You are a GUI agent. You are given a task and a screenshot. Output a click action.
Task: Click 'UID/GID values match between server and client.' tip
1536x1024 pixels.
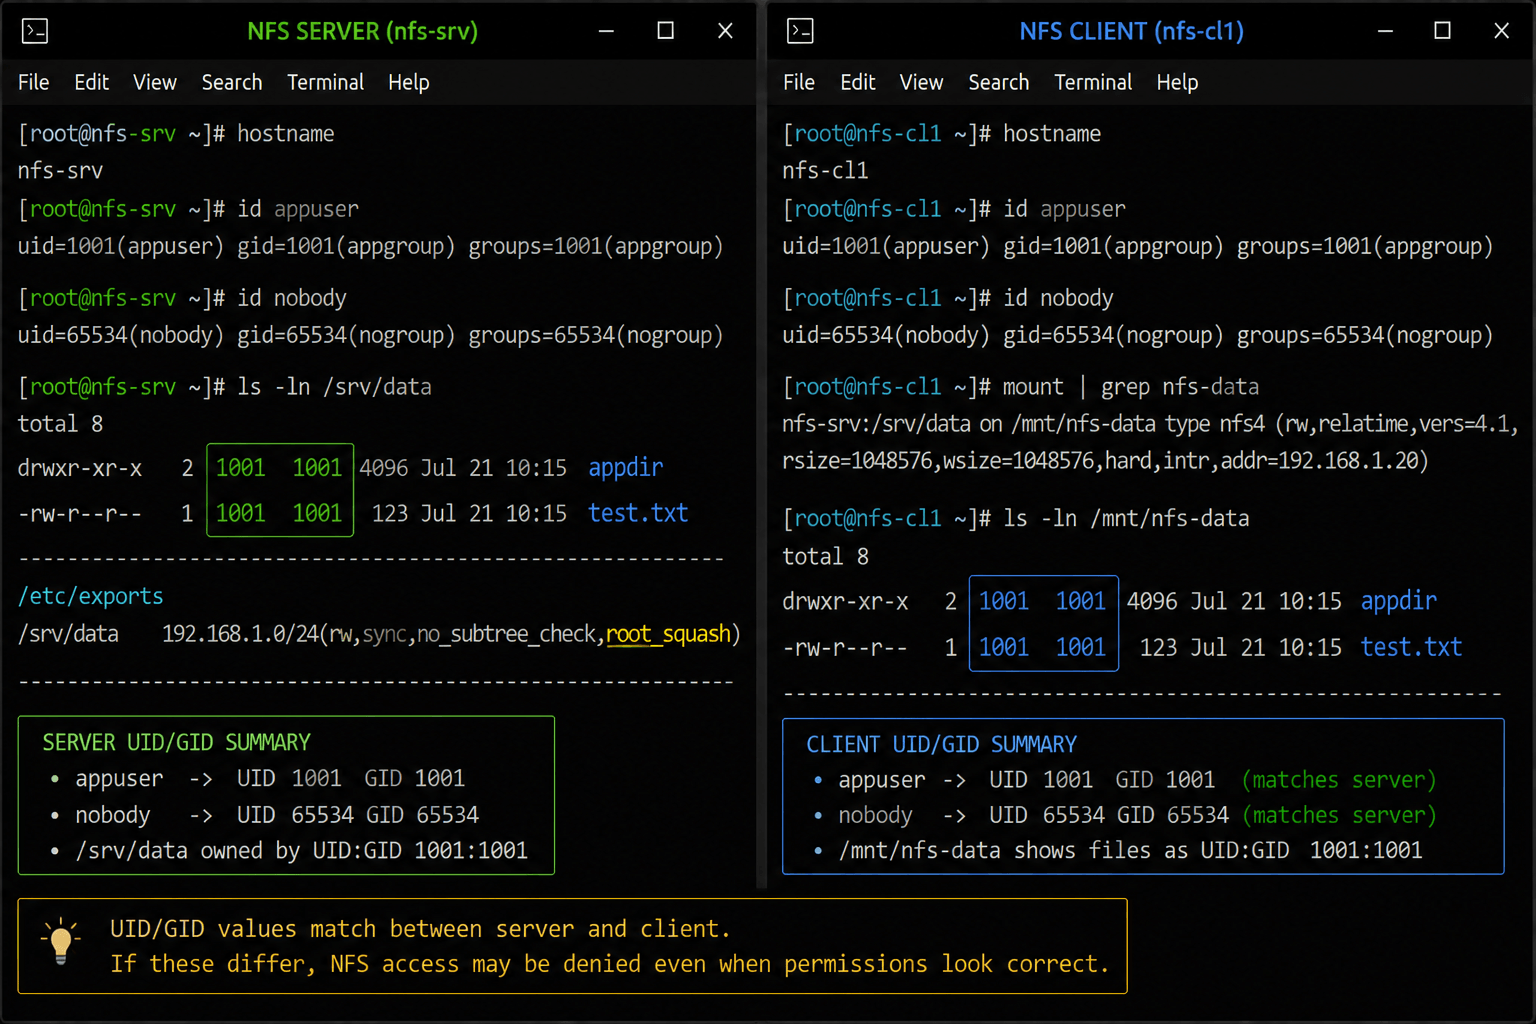point(420,929)
